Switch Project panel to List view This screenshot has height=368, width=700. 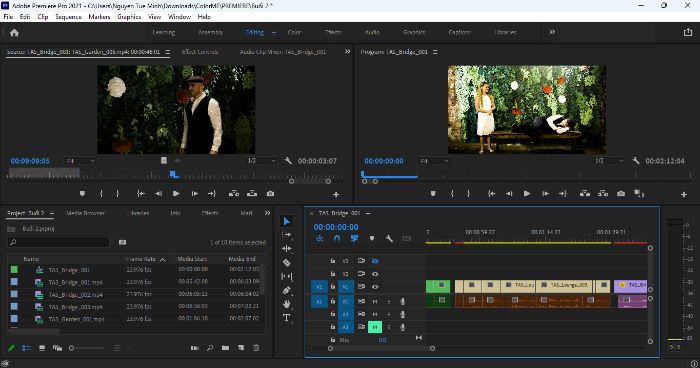coord(27,348)
